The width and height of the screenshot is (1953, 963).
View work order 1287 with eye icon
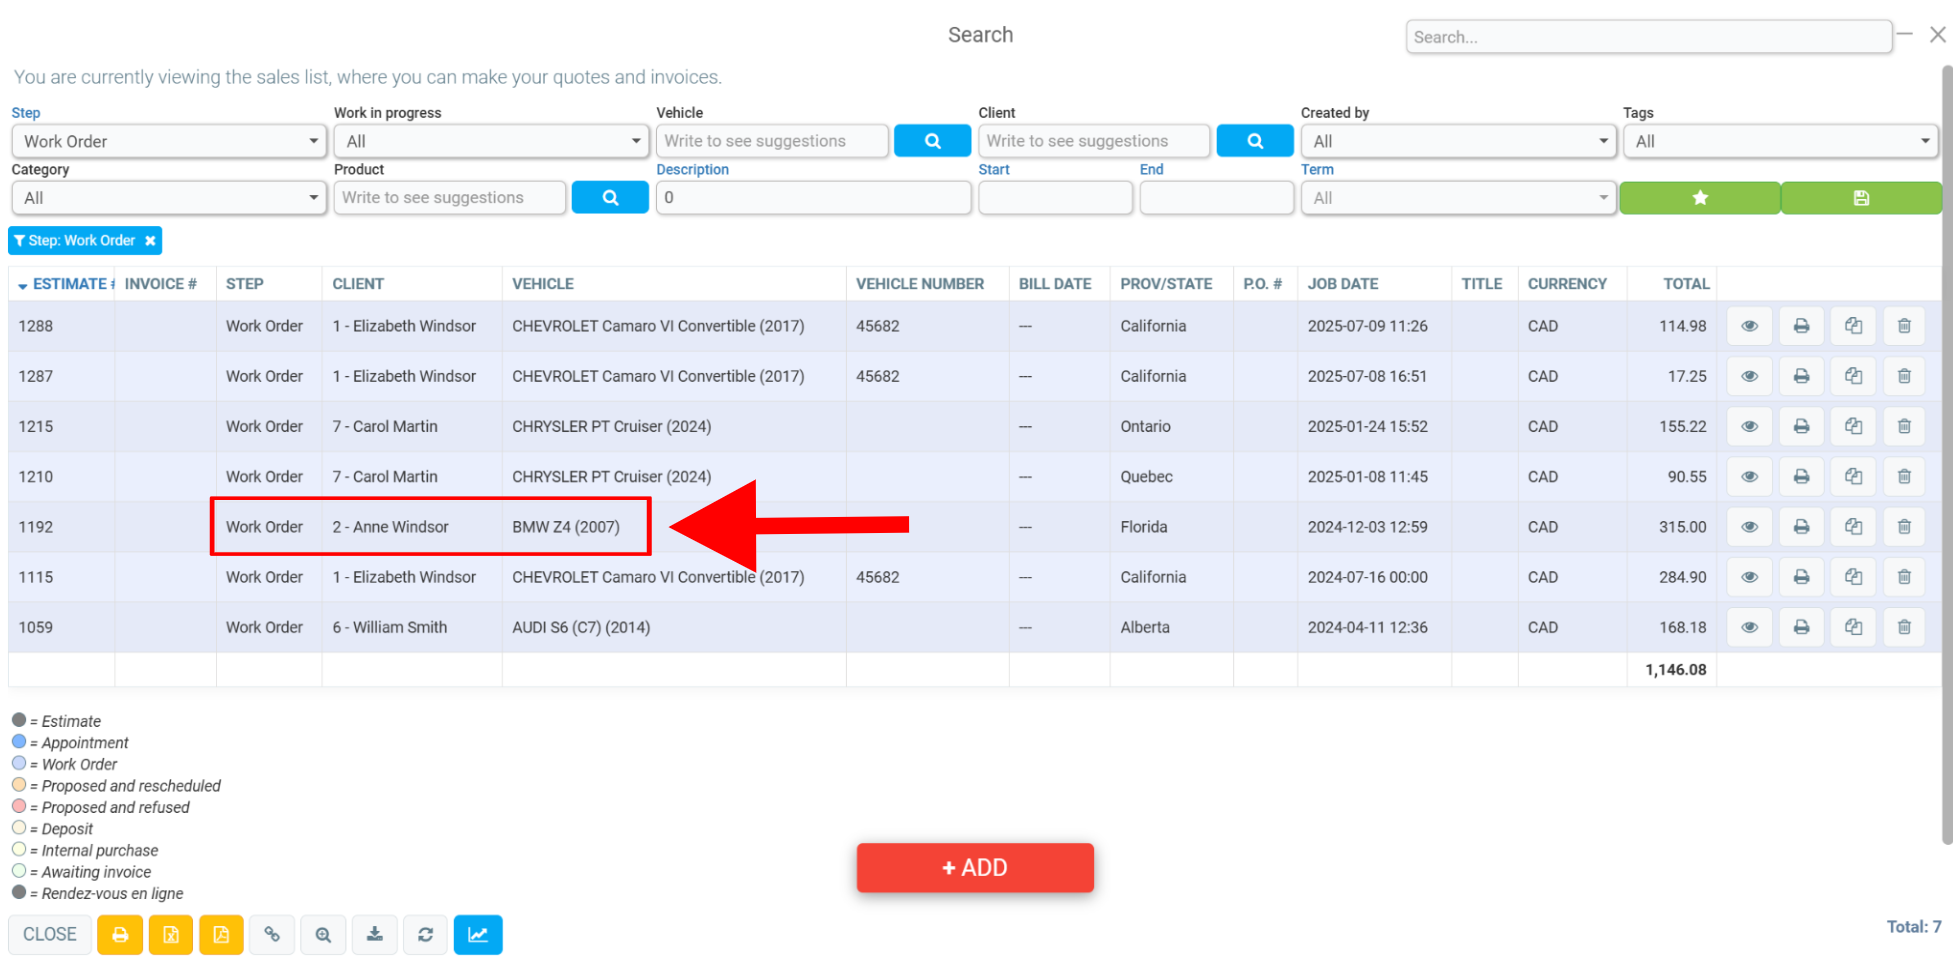click(x=1749, y=376)
